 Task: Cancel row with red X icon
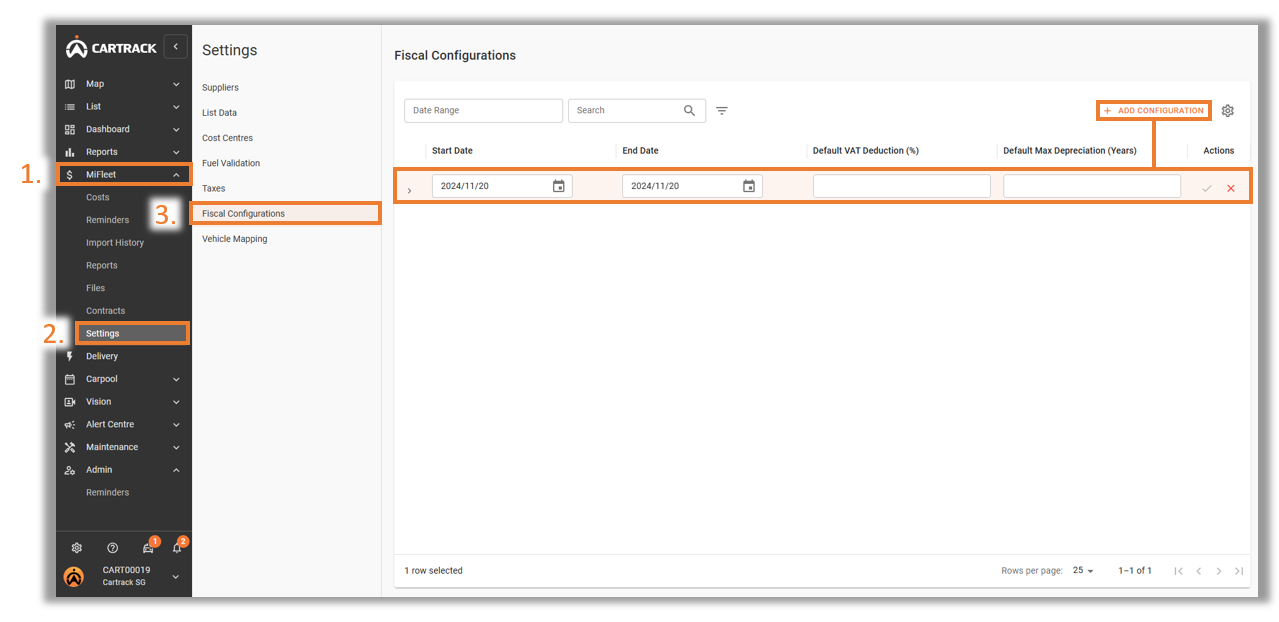tap(1231, 188)
